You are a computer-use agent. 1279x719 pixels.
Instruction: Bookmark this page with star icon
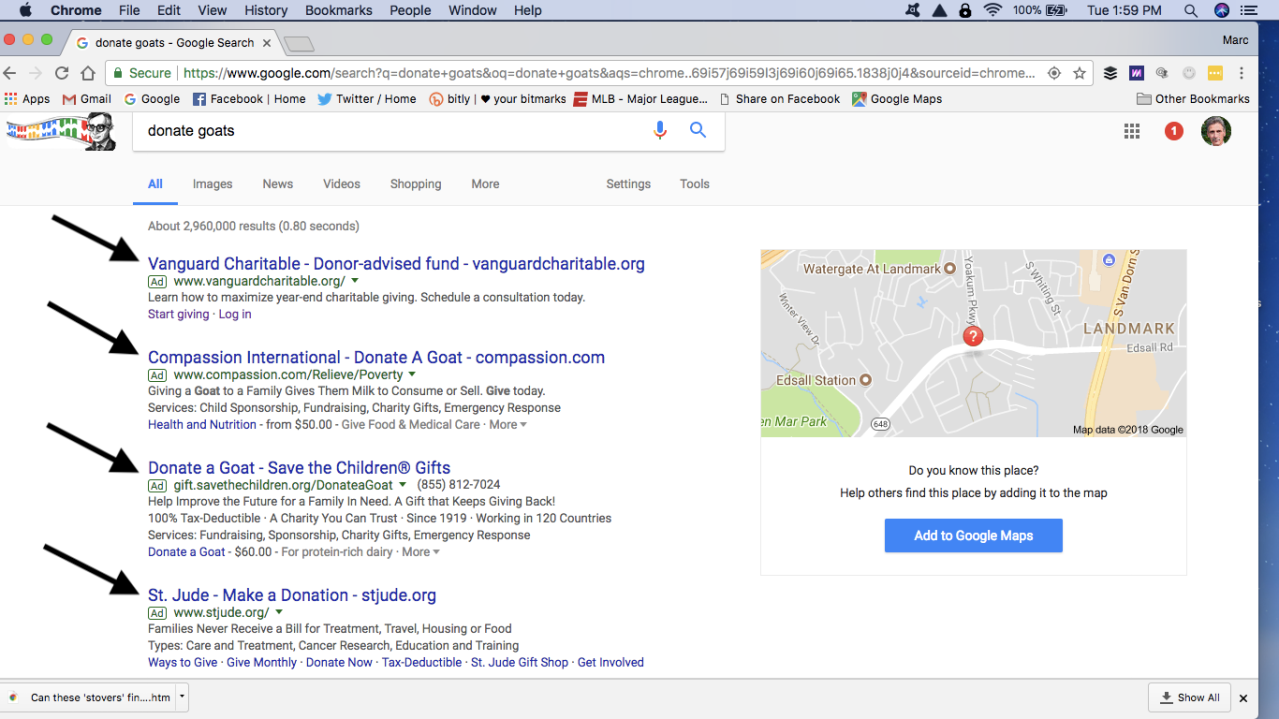[1079, 73]
